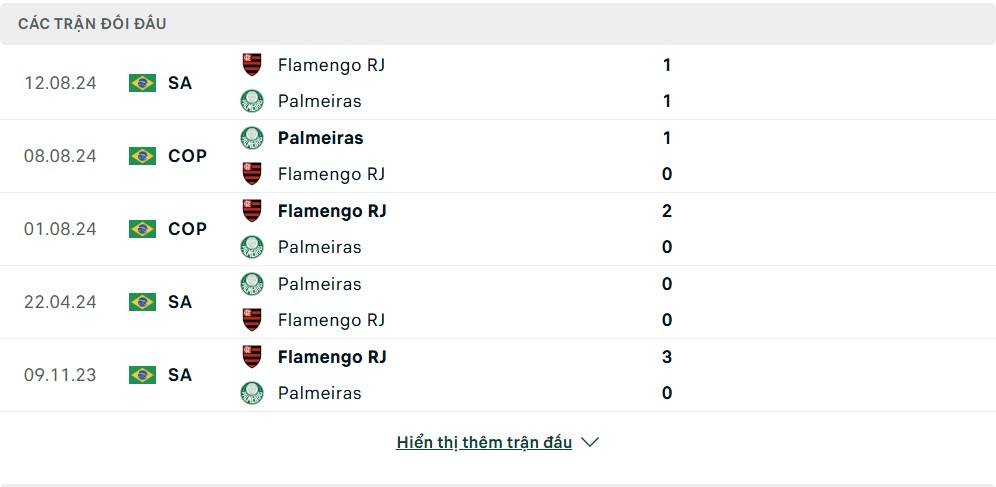Click Brazil flag next to 22.04.24

[x=142, y=302]
